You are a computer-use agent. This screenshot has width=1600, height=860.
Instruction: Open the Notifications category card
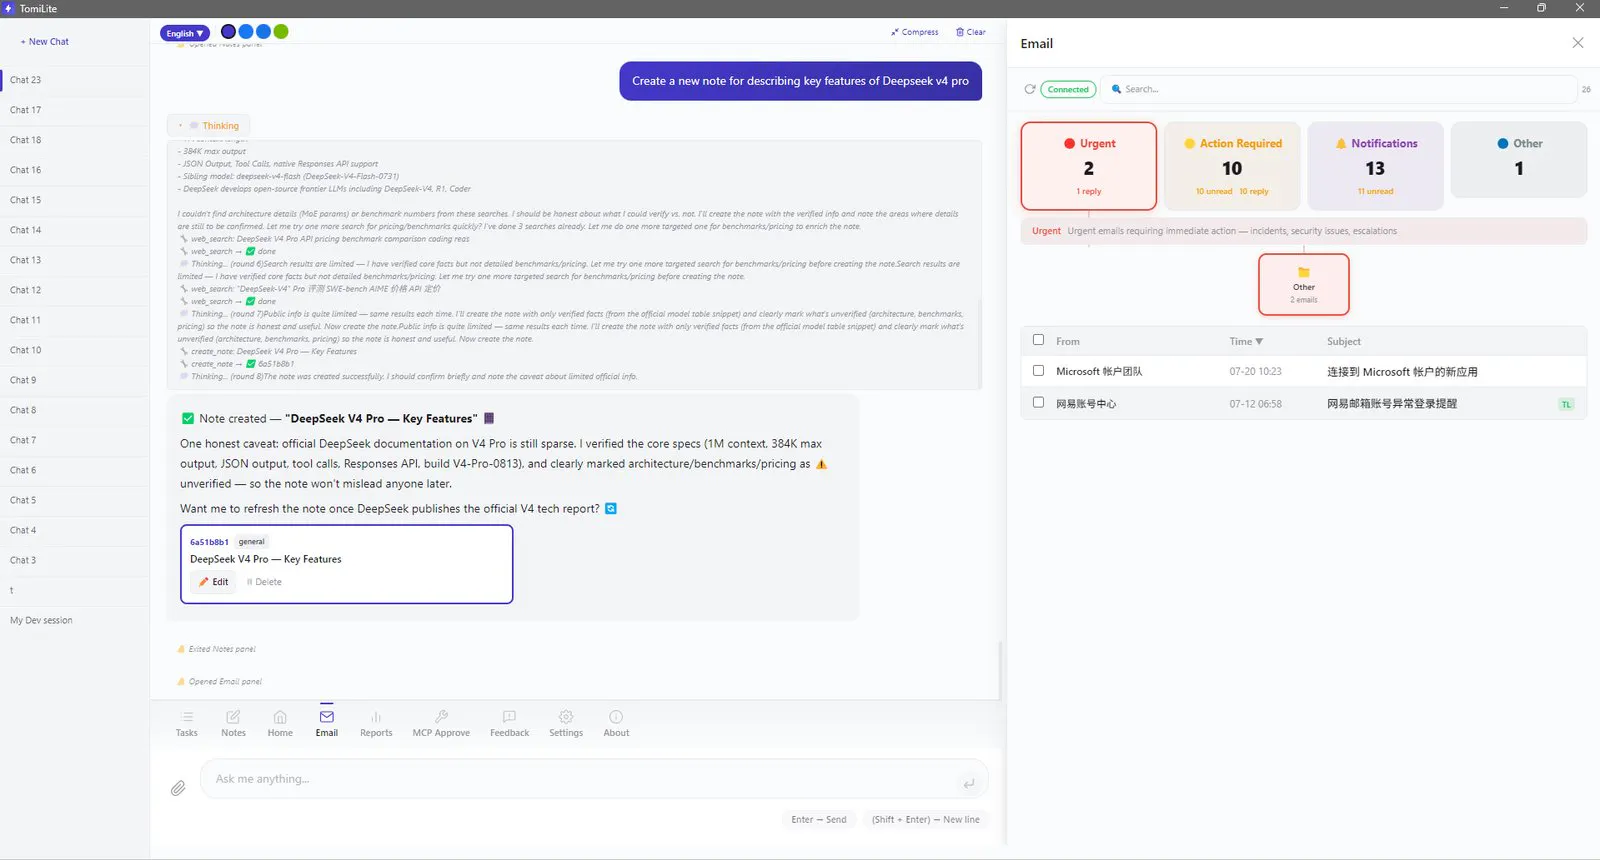click(1376, 166)
